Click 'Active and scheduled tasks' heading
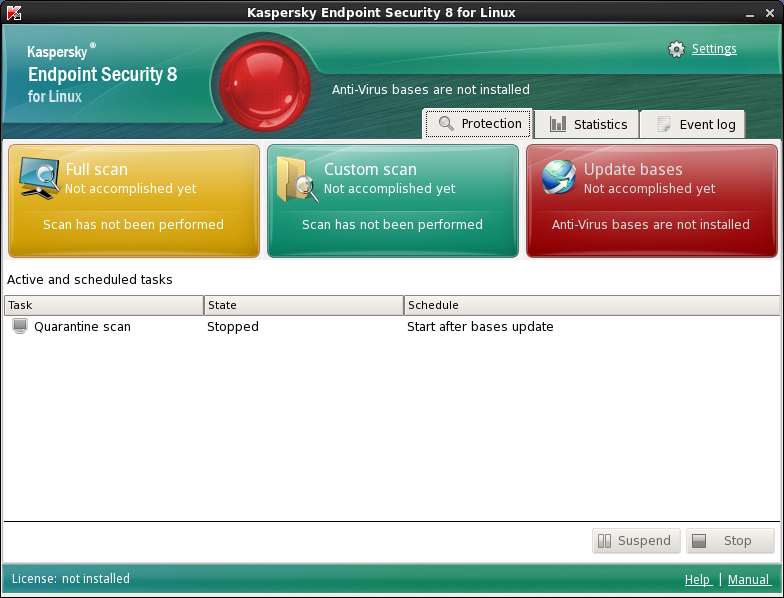The height and width of the screenshot is (598, 784). coord(90,280)
